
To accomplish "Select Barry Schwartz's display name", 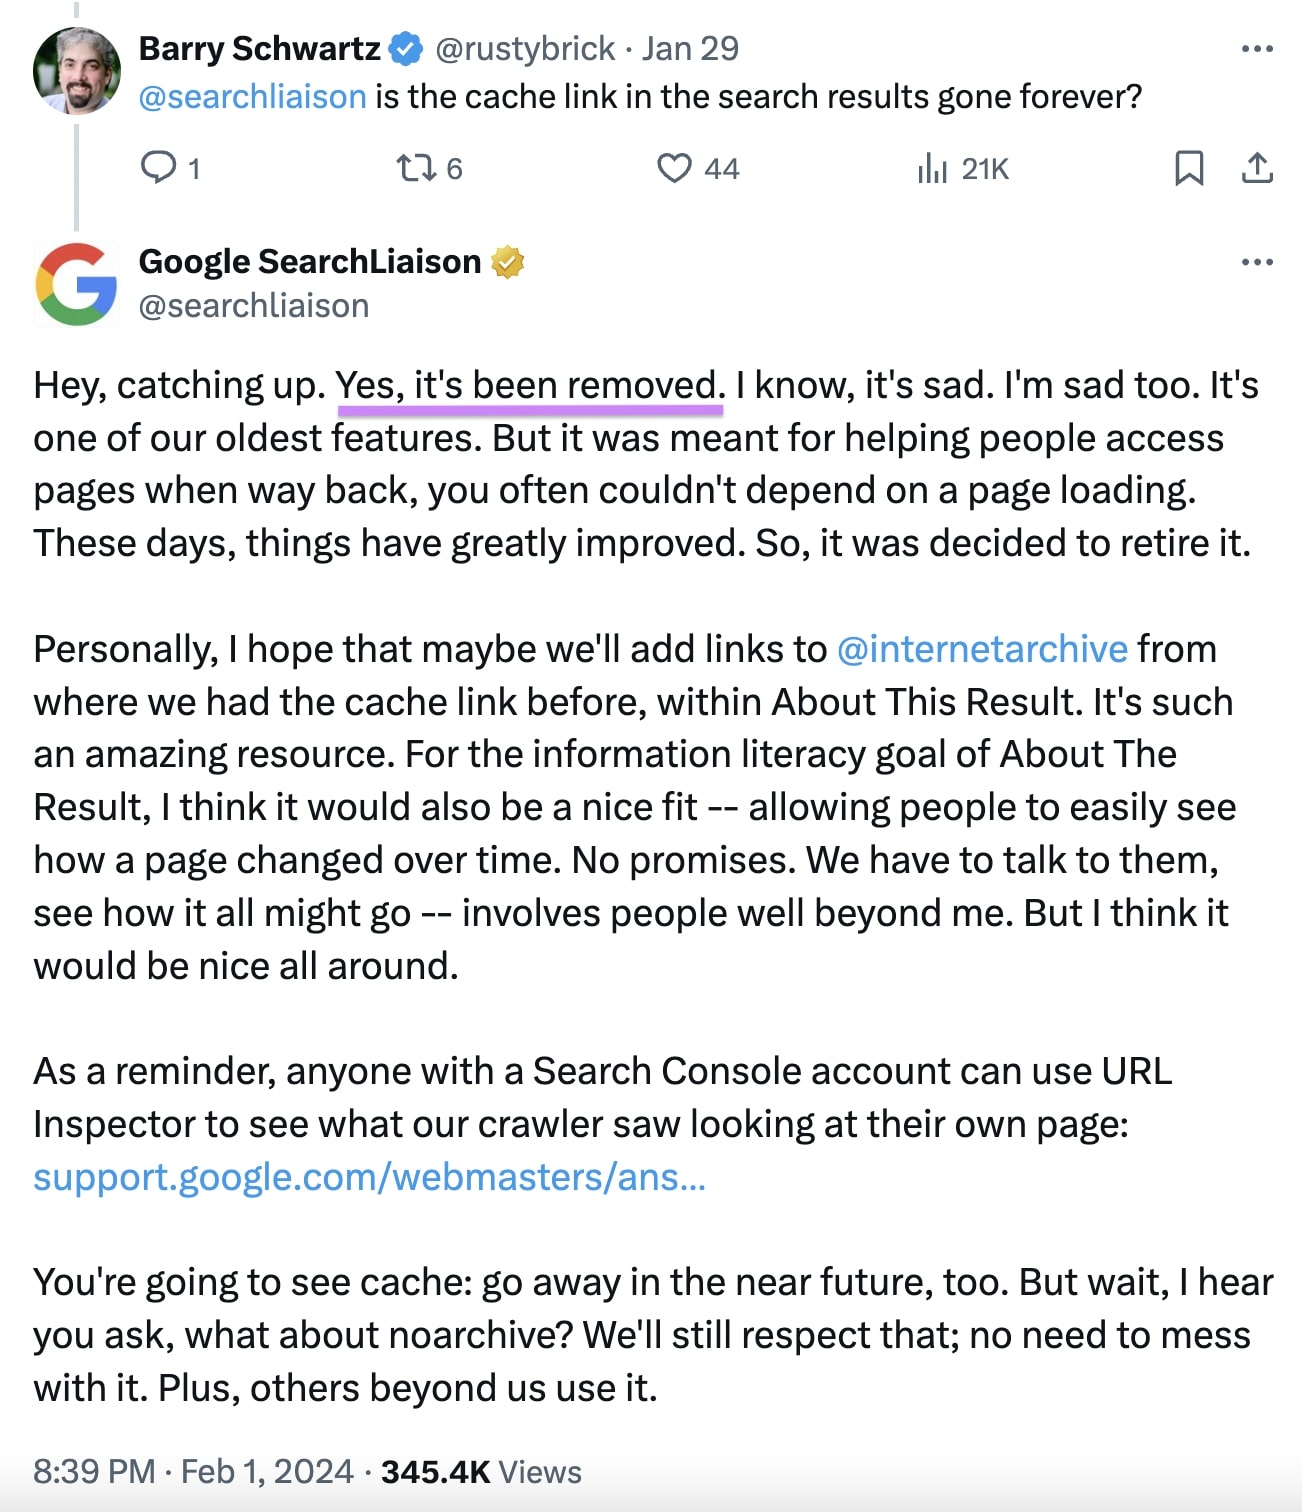I will (258, 46).
